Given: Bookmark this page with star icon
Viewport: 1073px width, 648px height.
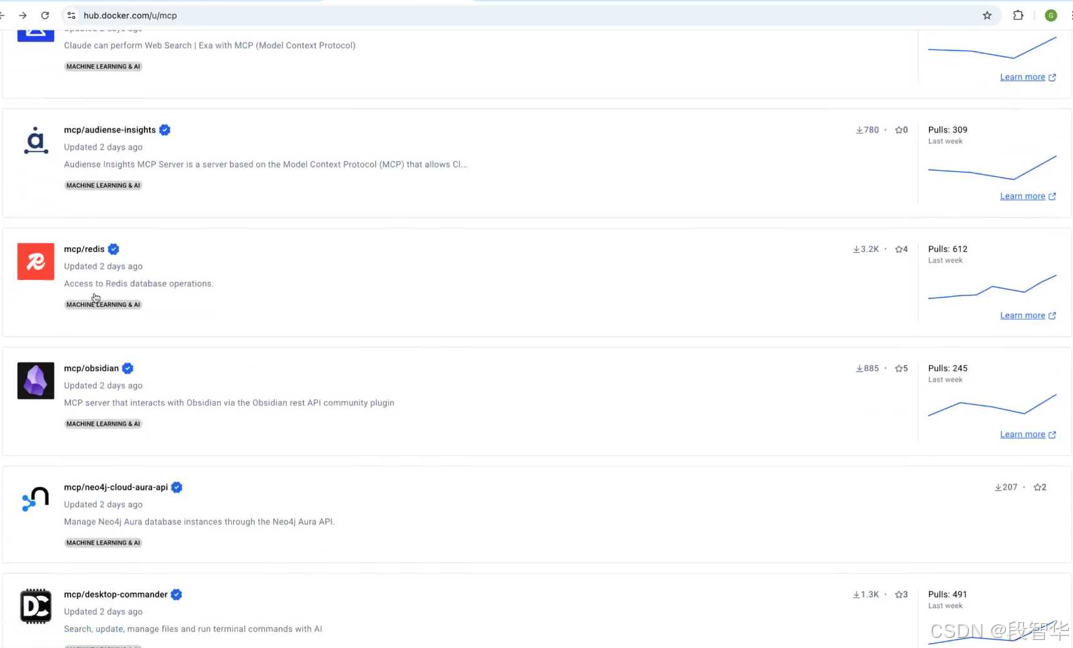Looking at the screenshot, I should [987, 15].
